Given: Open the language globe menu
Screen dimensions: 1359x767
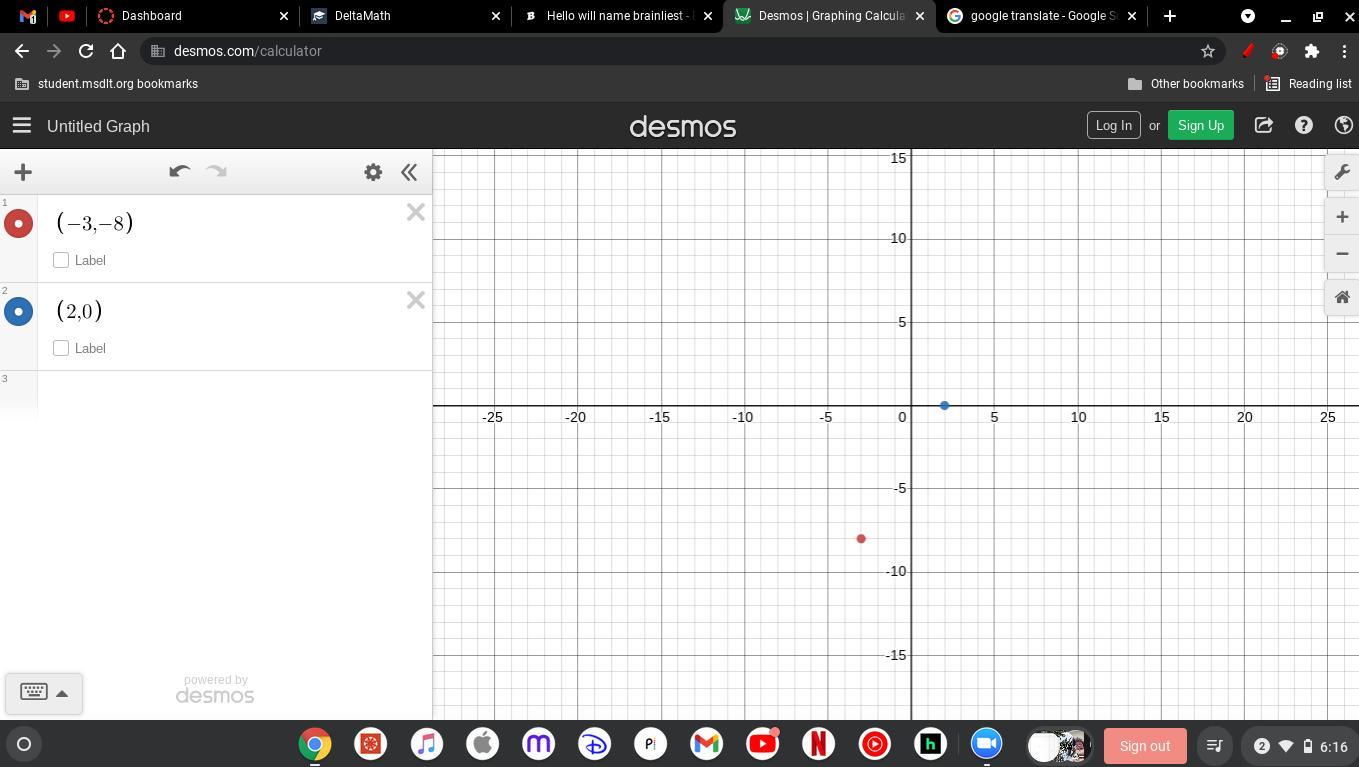Looking at the screenshot, I should 1344,126.
